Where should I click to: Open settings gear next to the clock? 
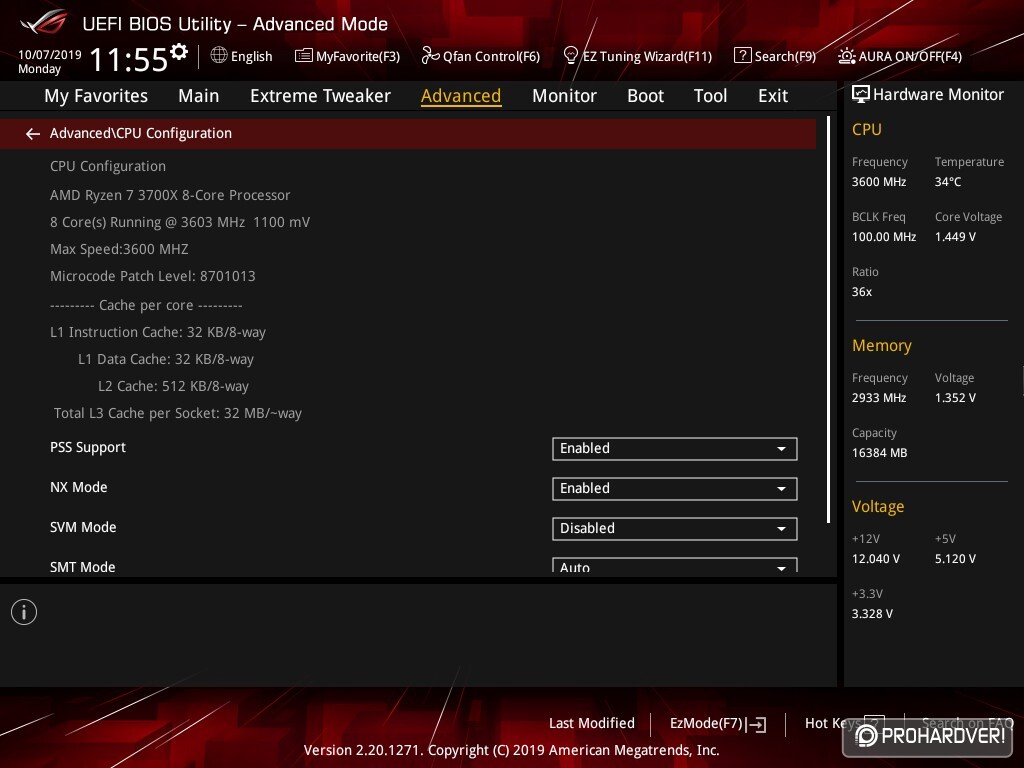(x=178, y=51)
